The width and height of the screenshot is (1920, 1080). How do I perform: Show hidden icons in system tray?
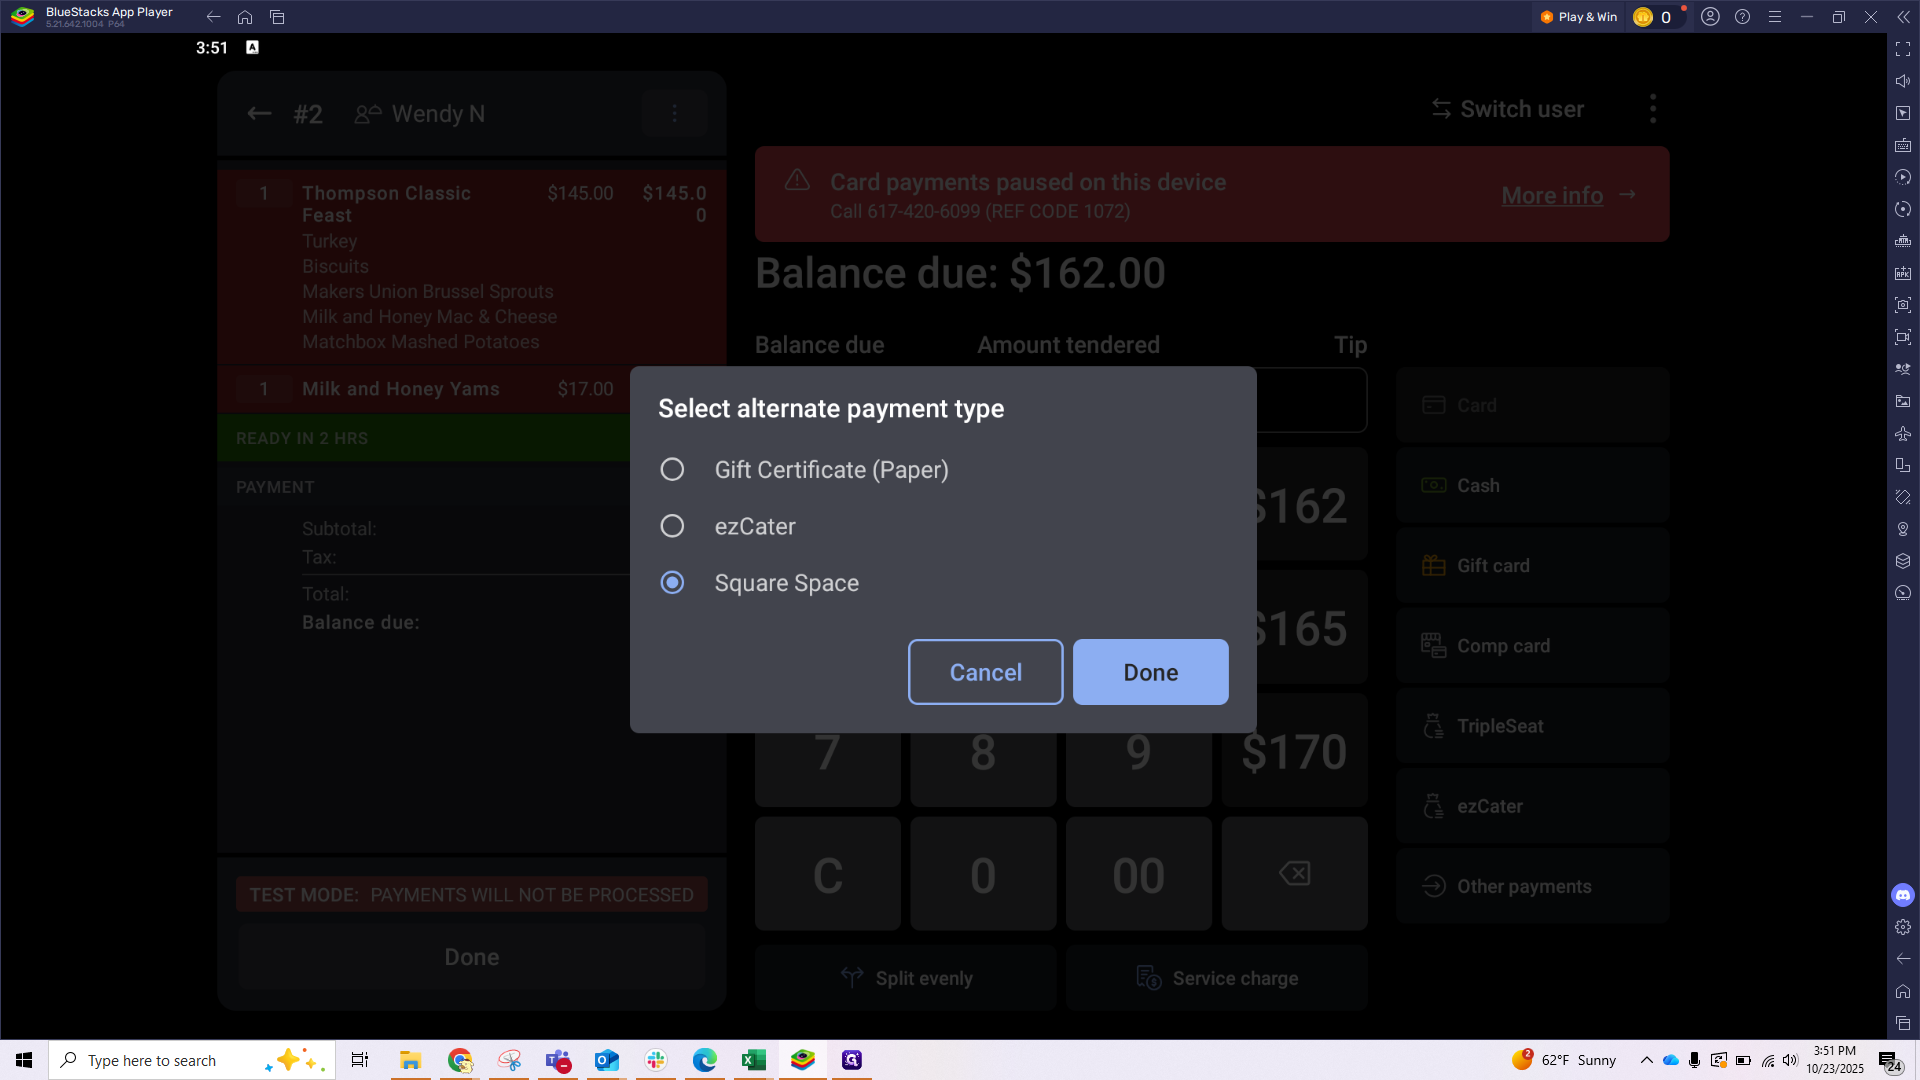pos(1646,1060)
